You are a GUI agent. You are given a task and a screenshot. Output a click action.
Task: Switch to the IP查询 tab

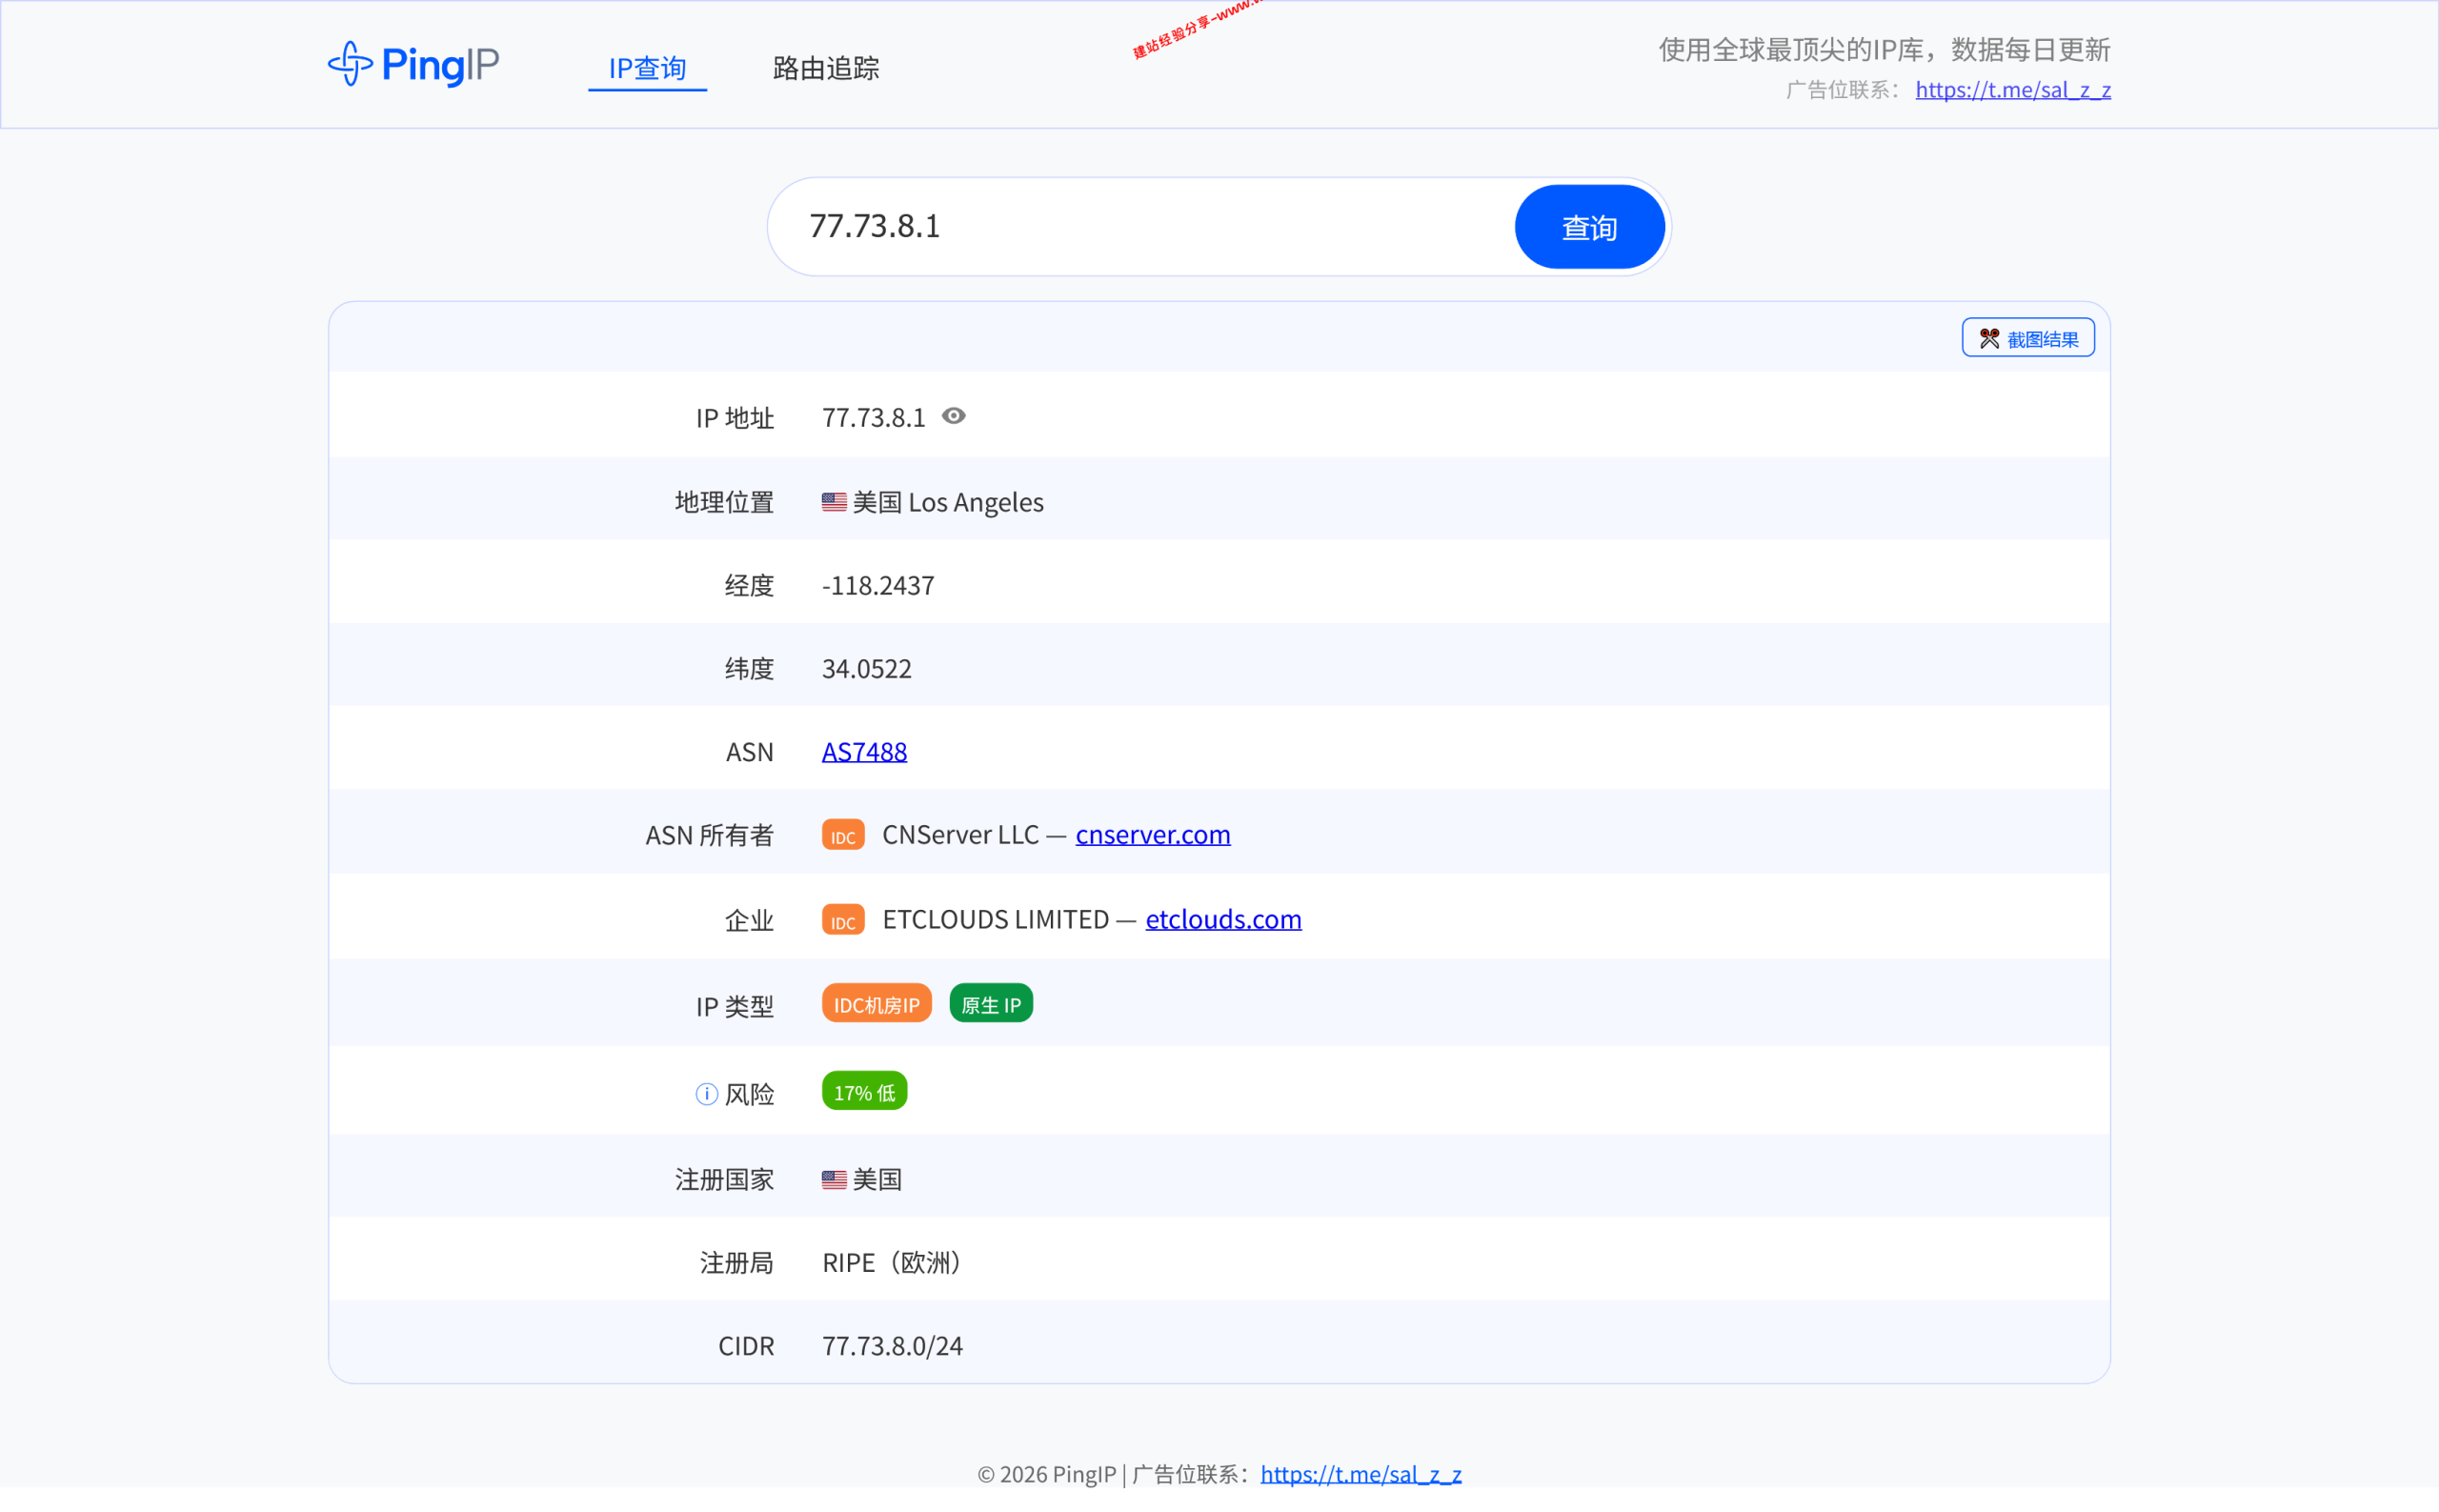[x=647, y=68]
